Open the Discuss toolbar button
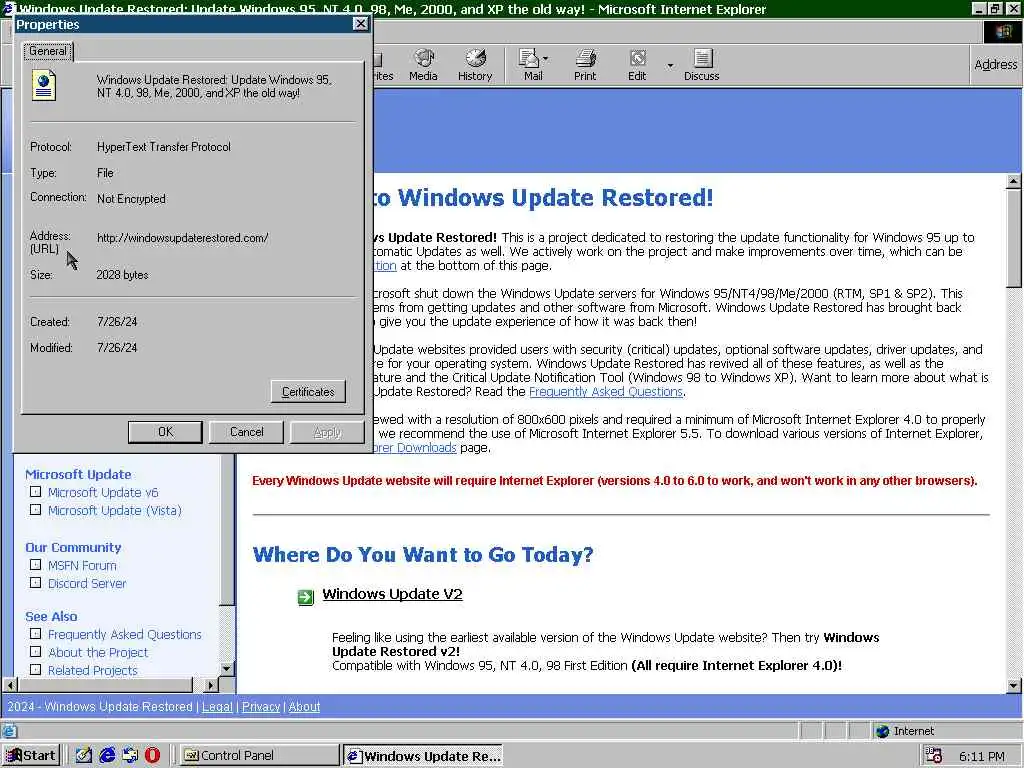The height and width of the screenshot is (768, 1024). [701, 65]
